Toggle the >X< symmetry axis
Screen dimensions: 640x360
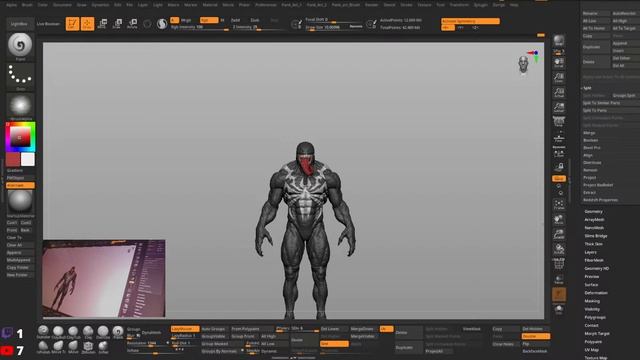[448, 28]
